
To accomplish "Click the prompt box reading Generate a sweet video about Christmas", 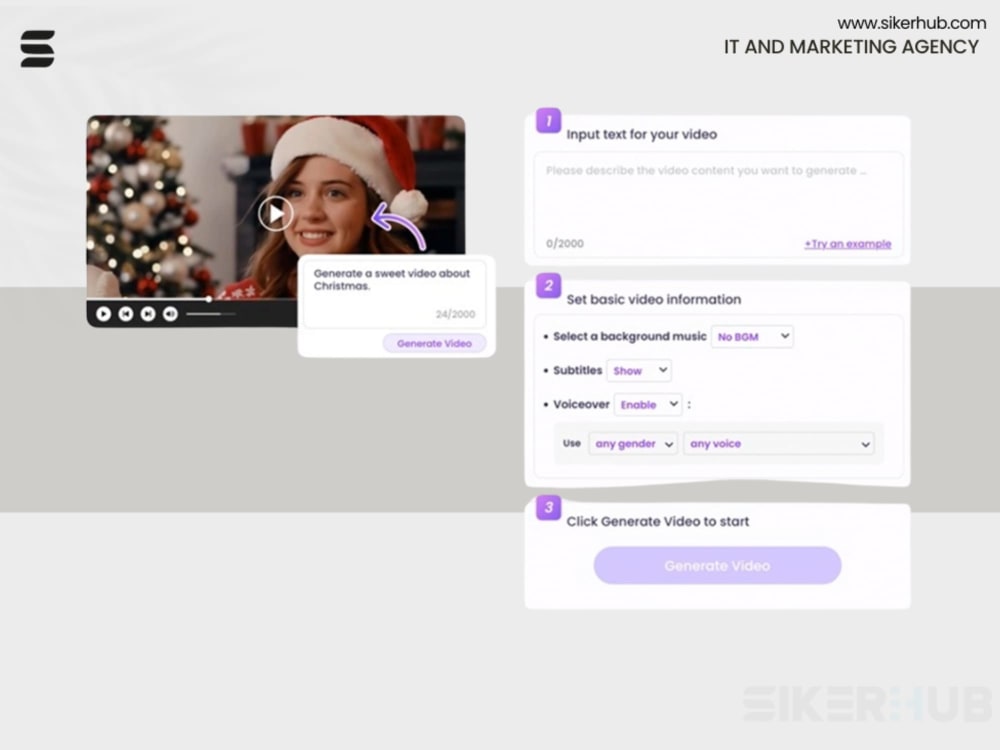I will click(394, 295).
